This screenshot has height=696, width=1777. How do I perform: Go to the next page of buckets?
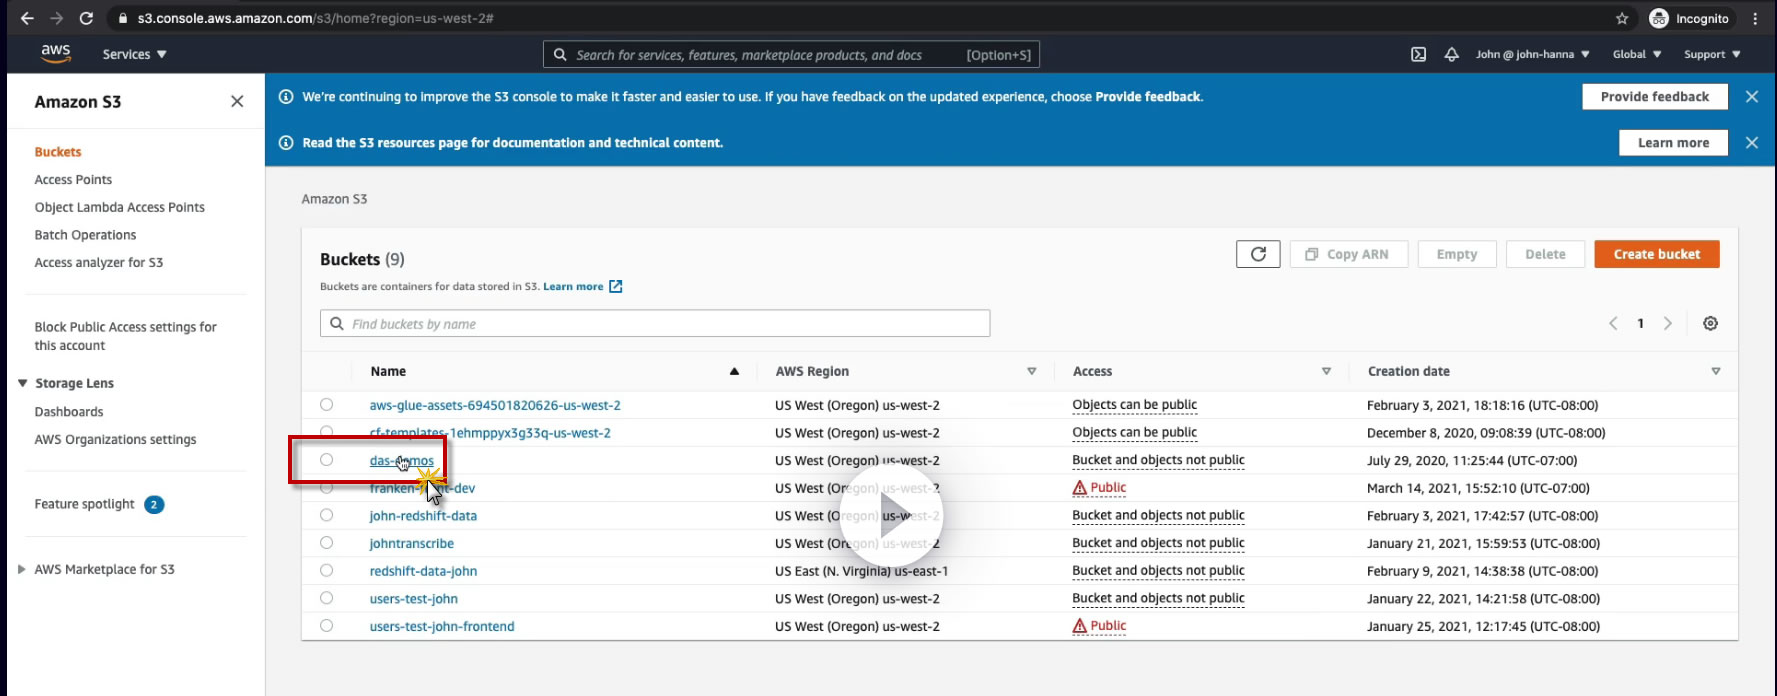tap(1667, 323)
